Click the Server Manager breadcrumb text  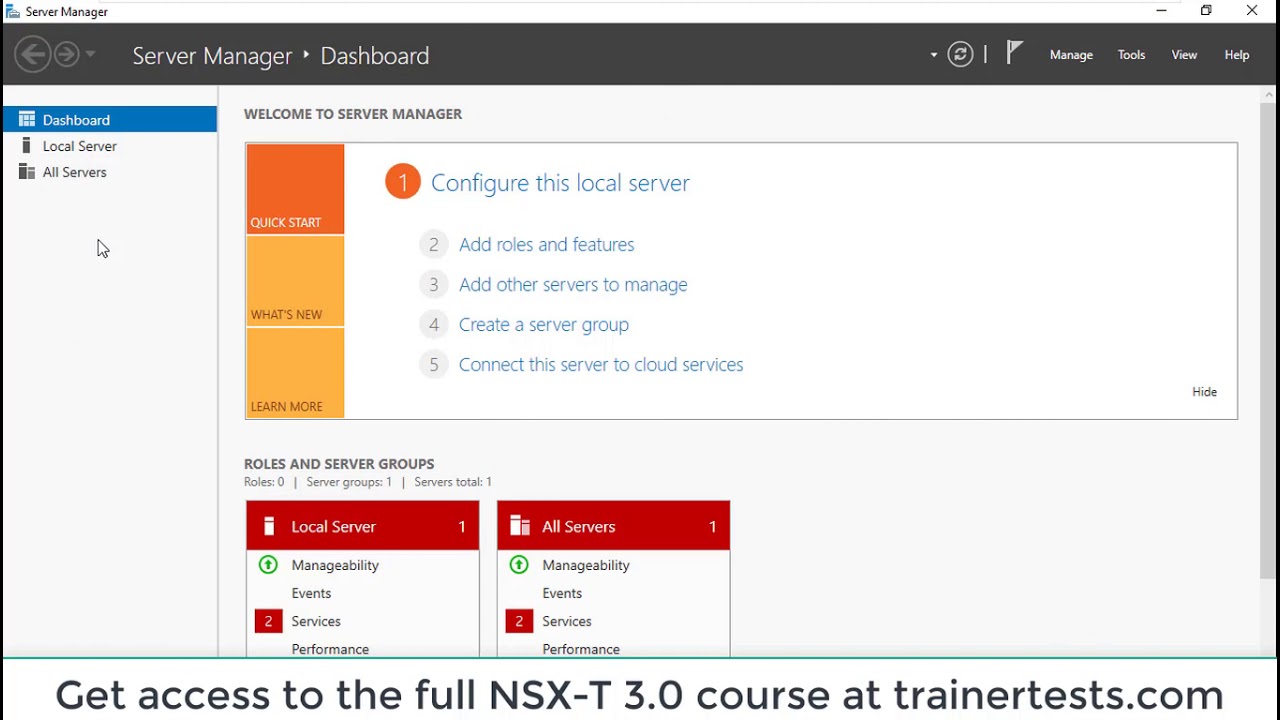[212, 55]
